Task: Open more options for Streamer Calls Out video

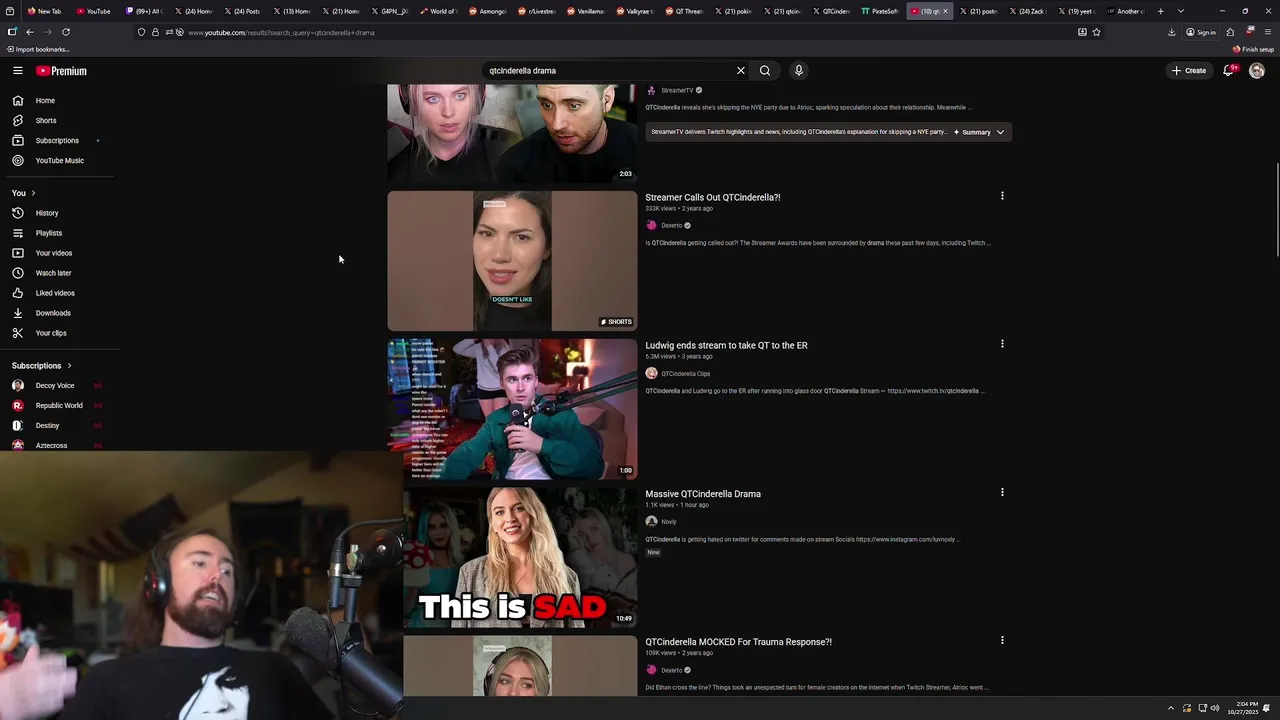Action: (x=1002, y=196)
